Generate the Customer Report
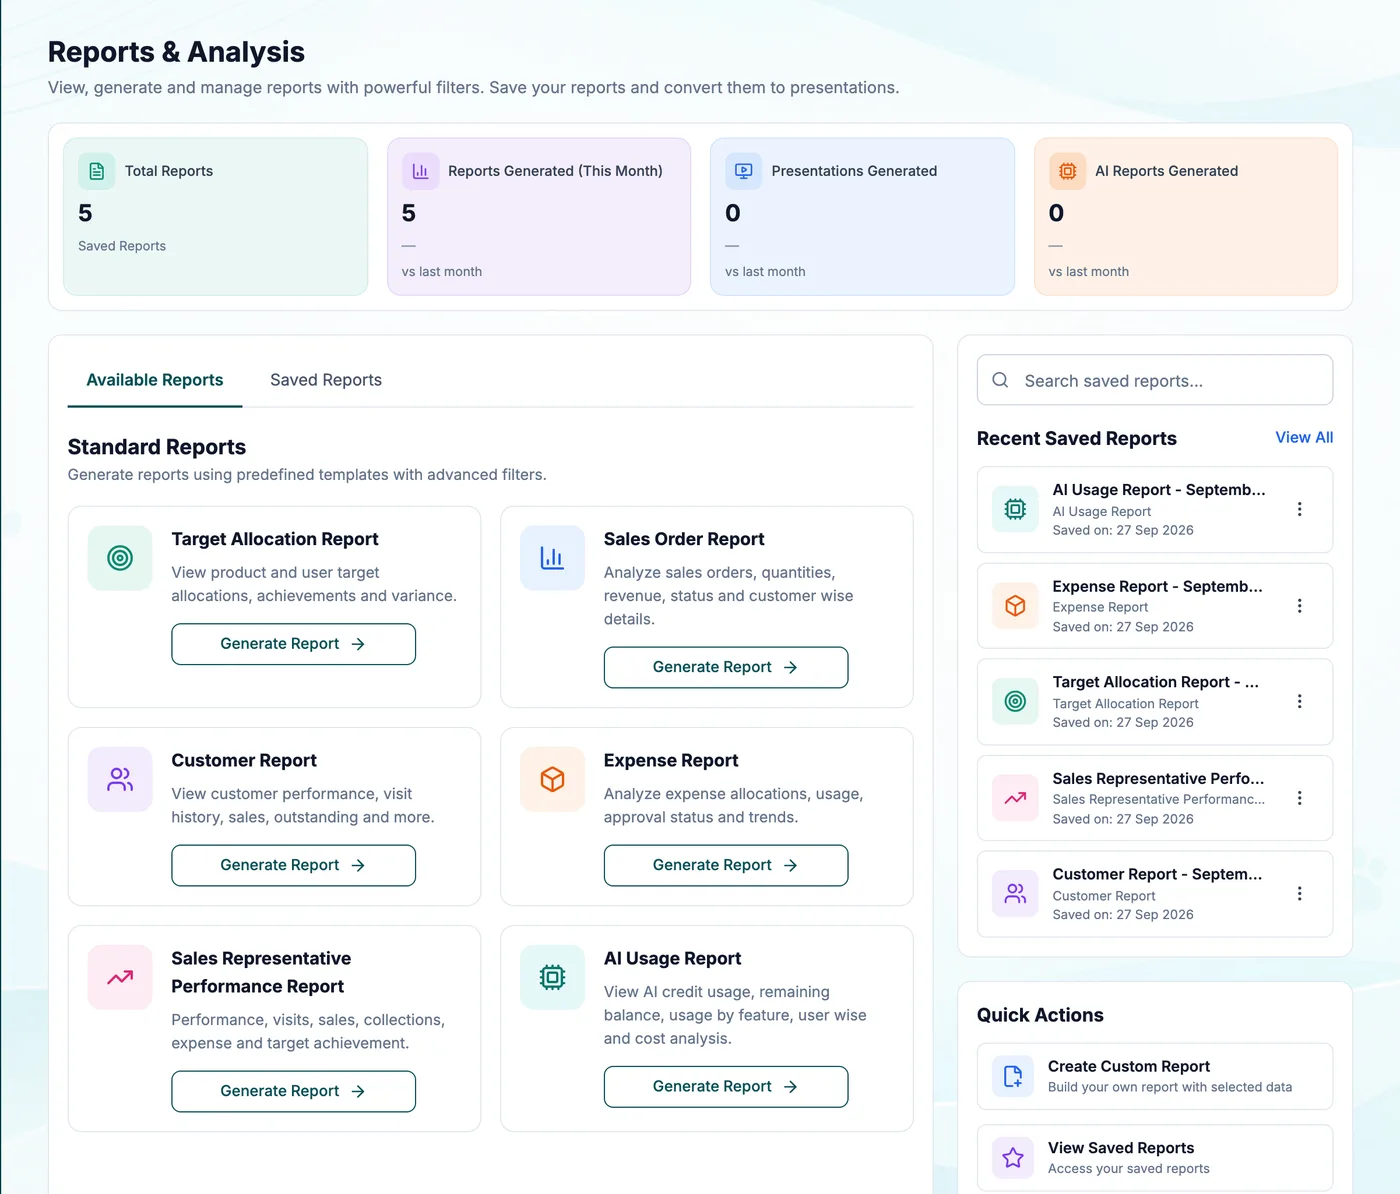The image size is (1400, 1194). pos(293,865)
